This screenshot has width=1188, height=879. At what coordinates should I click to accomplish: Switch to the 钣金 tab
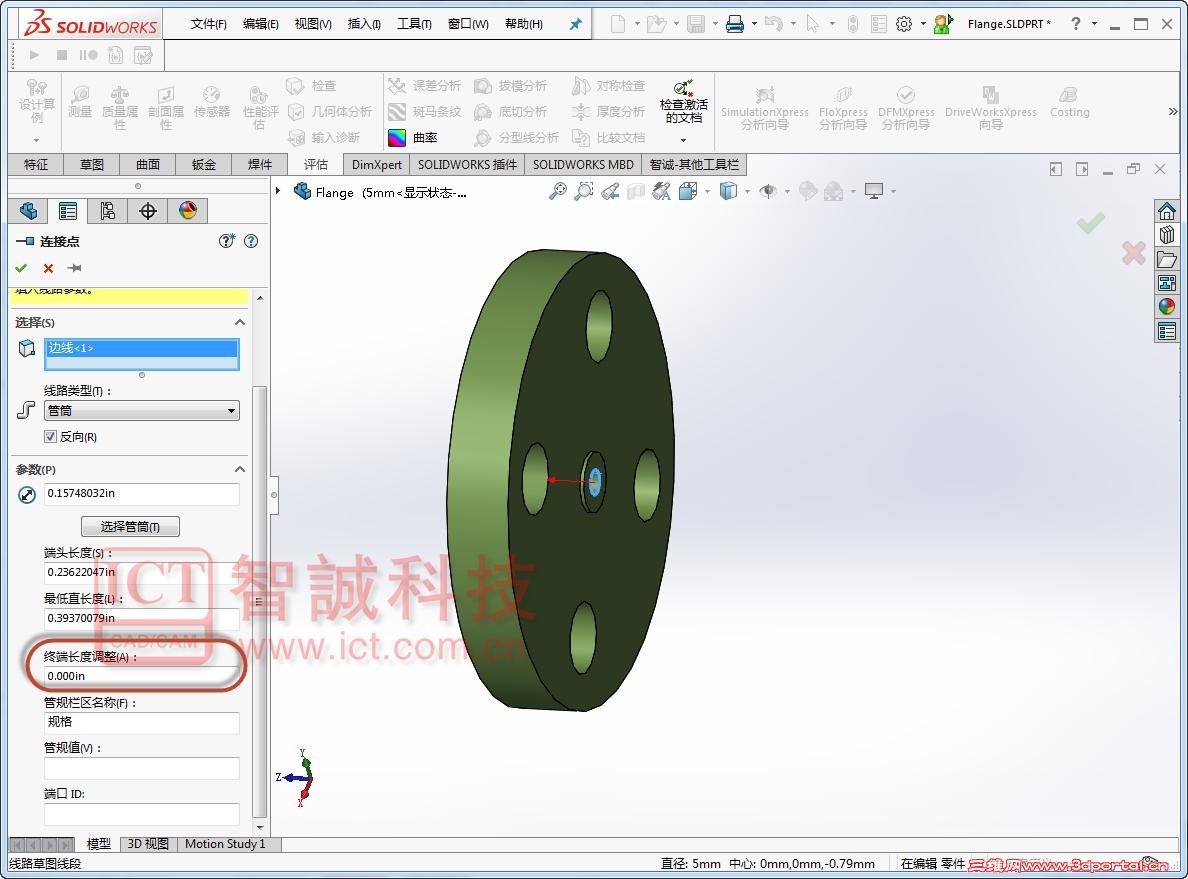click(204, 164)
